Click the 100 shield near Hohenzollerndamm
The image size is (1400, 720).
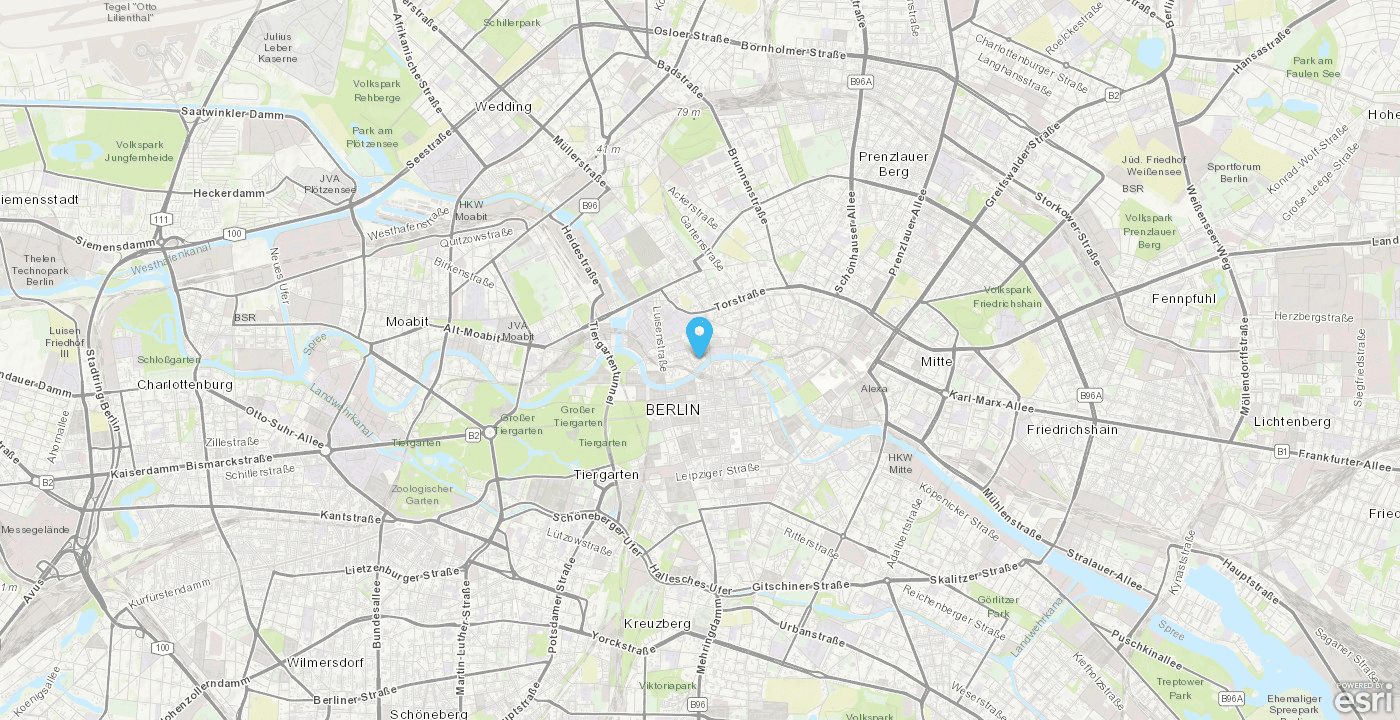pyautogui.click(x=162, y=648)
